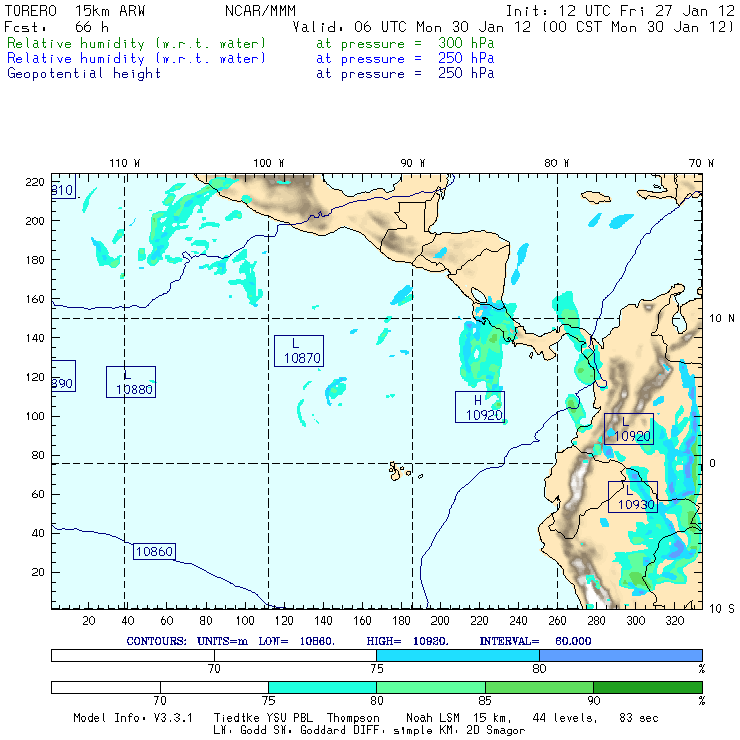
Task: Click the 'L 10880' low-center label box
Action: pyautogui.click(x=131, y=382)
